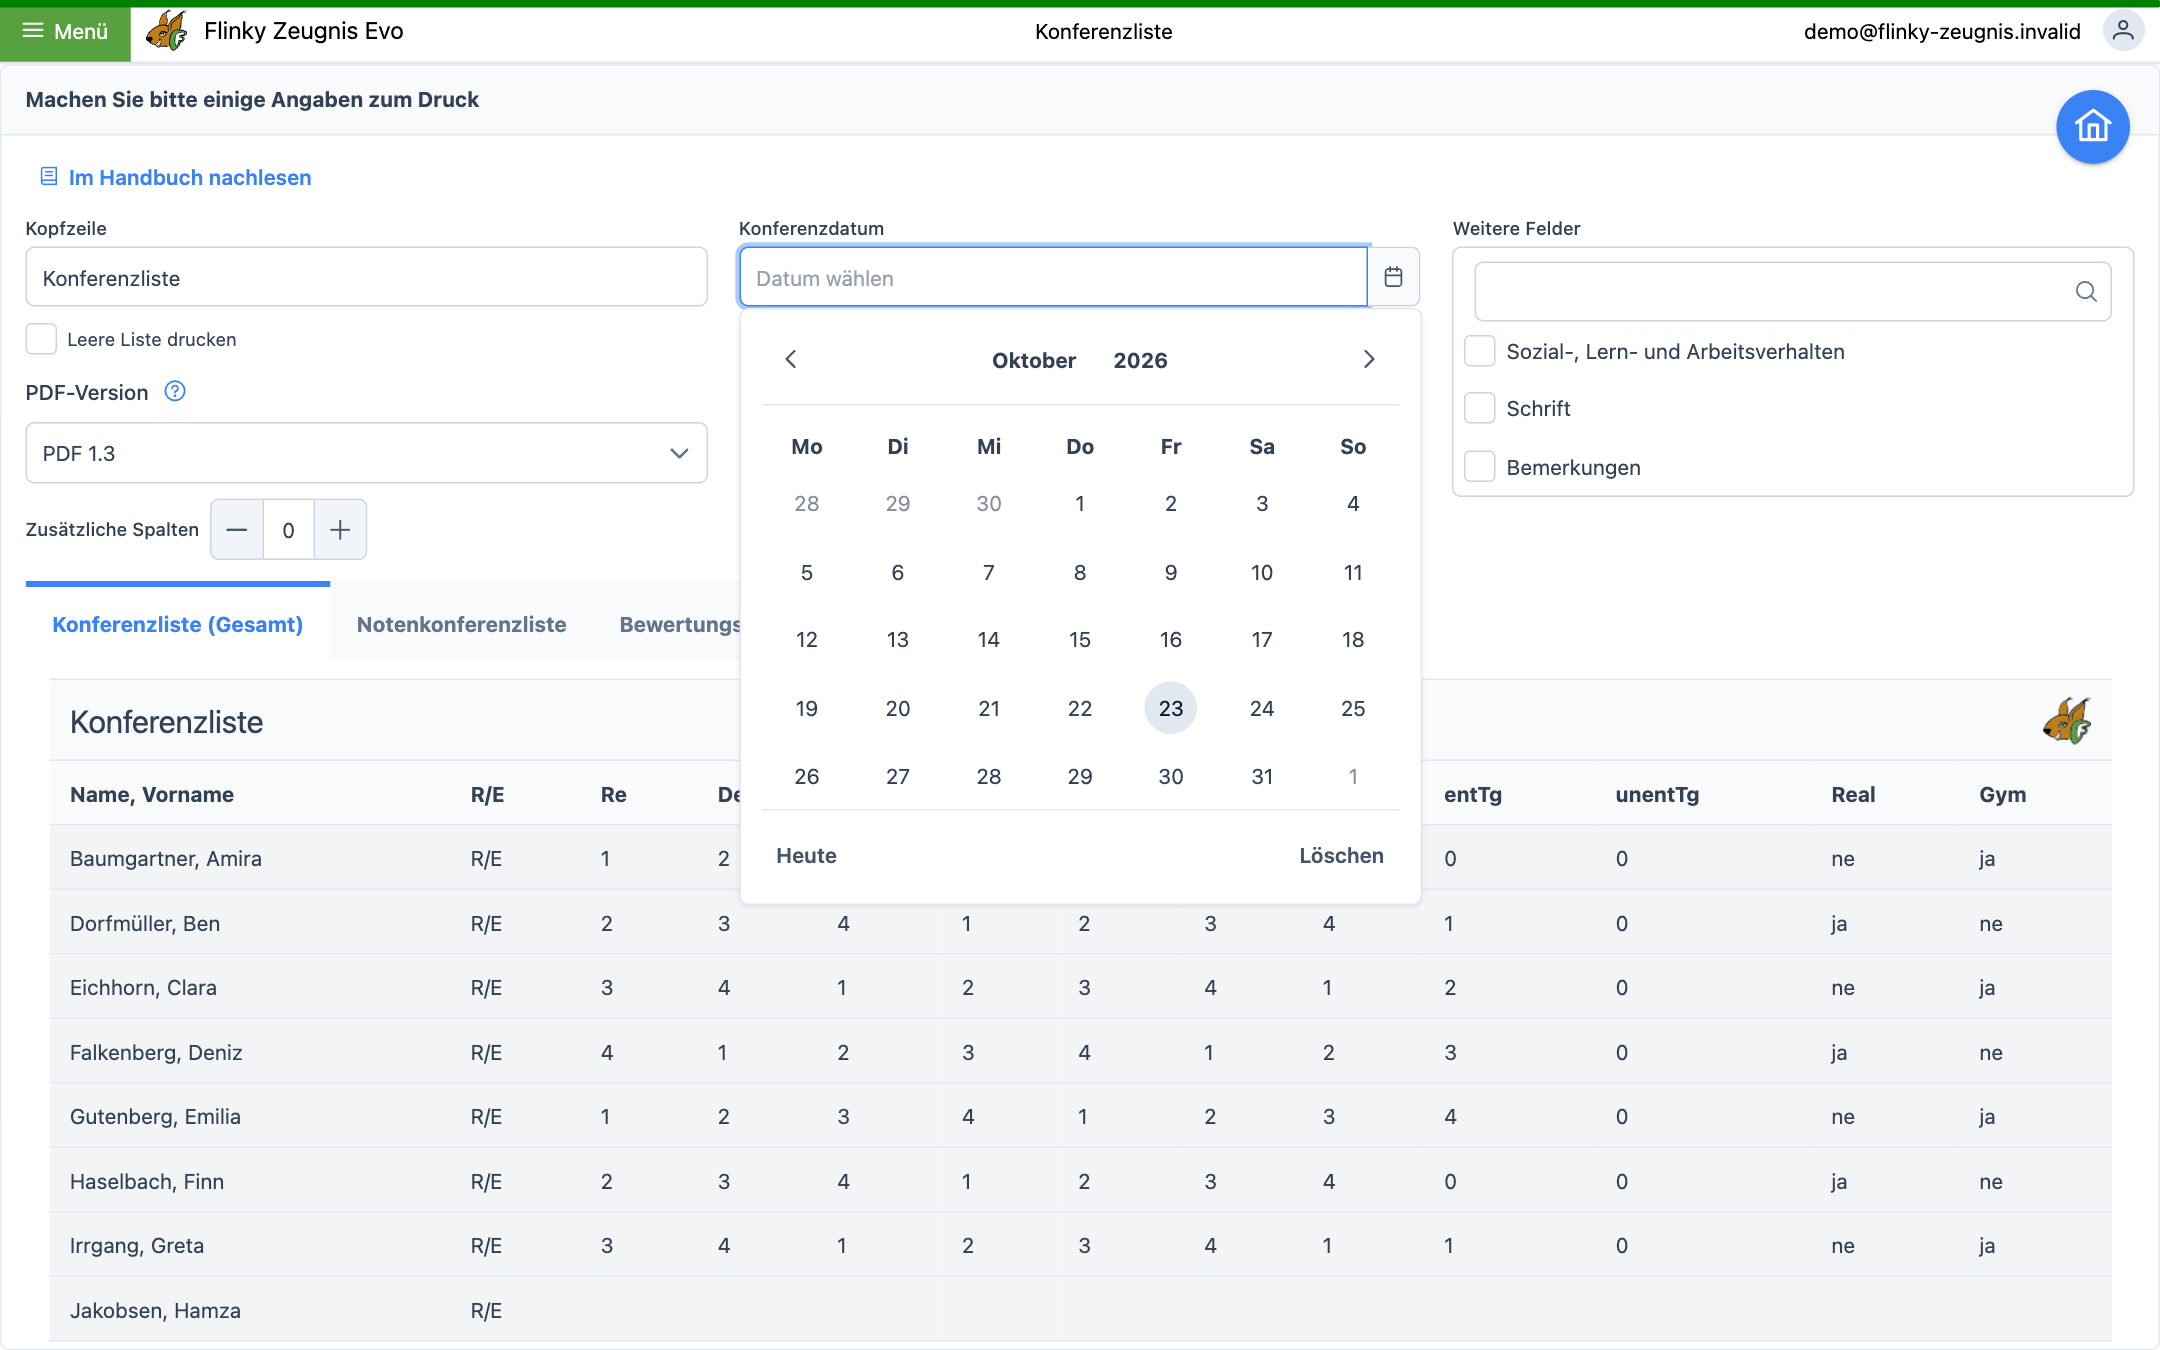The image size is (2160, 1350).
Task: Click the blue home icon button
Action: pos(2092,127)
